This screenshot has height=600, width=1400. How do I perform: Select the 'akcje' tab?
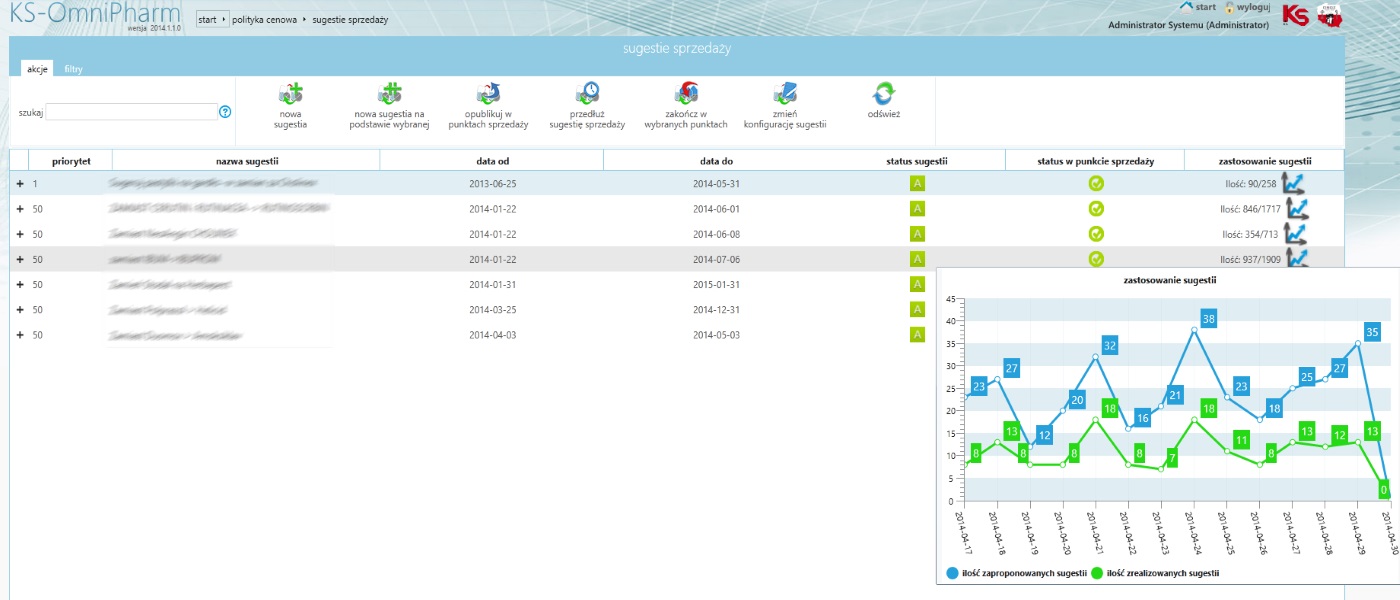click(x=38, y=69)
